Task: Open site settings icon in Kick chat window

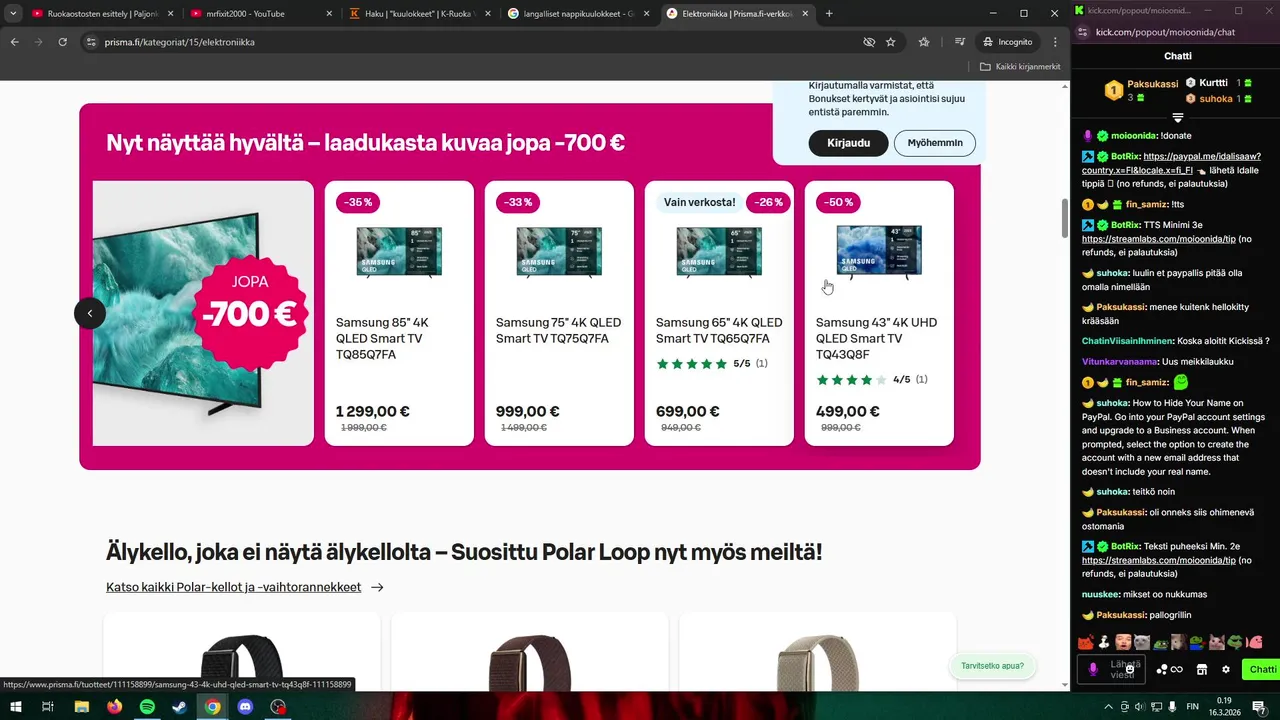Action: pyautogui.click(x=1084, y=32)
